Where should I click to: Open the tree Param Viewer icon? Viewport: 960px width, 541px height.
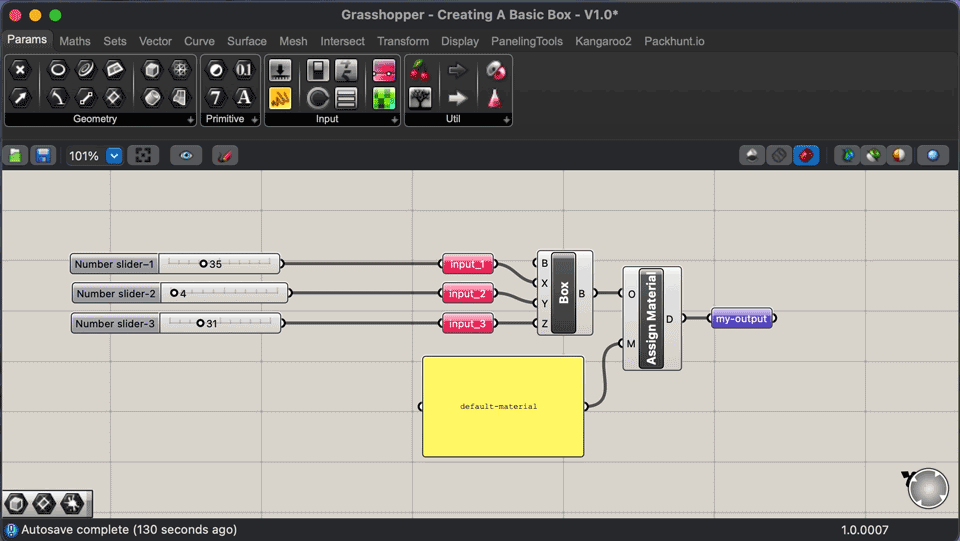(x=420, y=98)
